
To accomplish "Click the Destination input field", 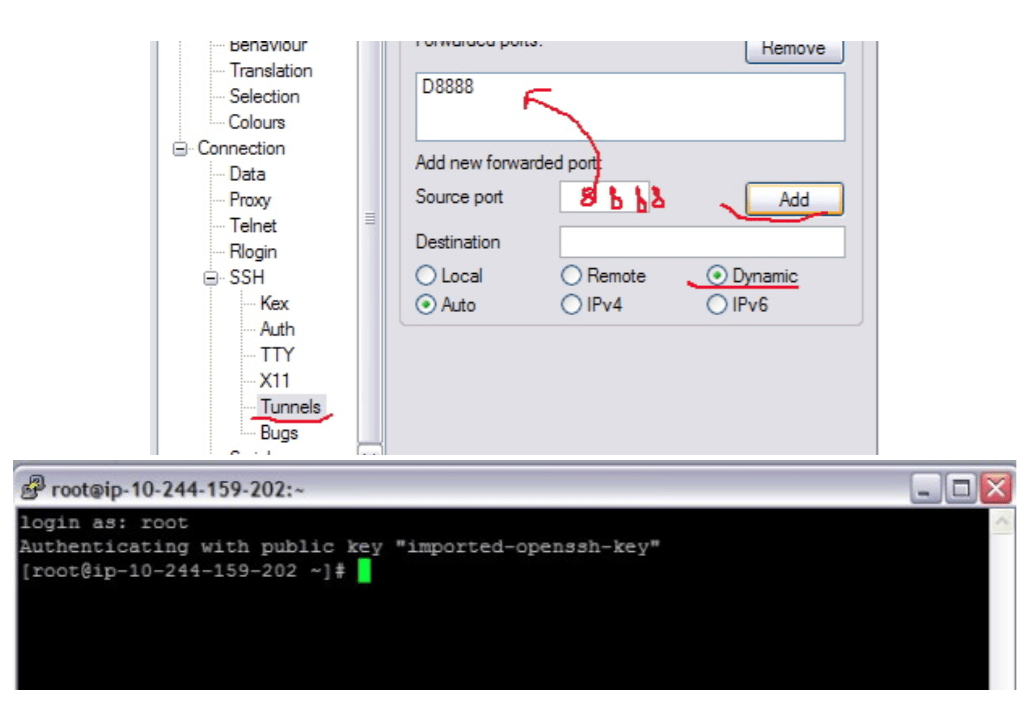I will pos(701,242).
